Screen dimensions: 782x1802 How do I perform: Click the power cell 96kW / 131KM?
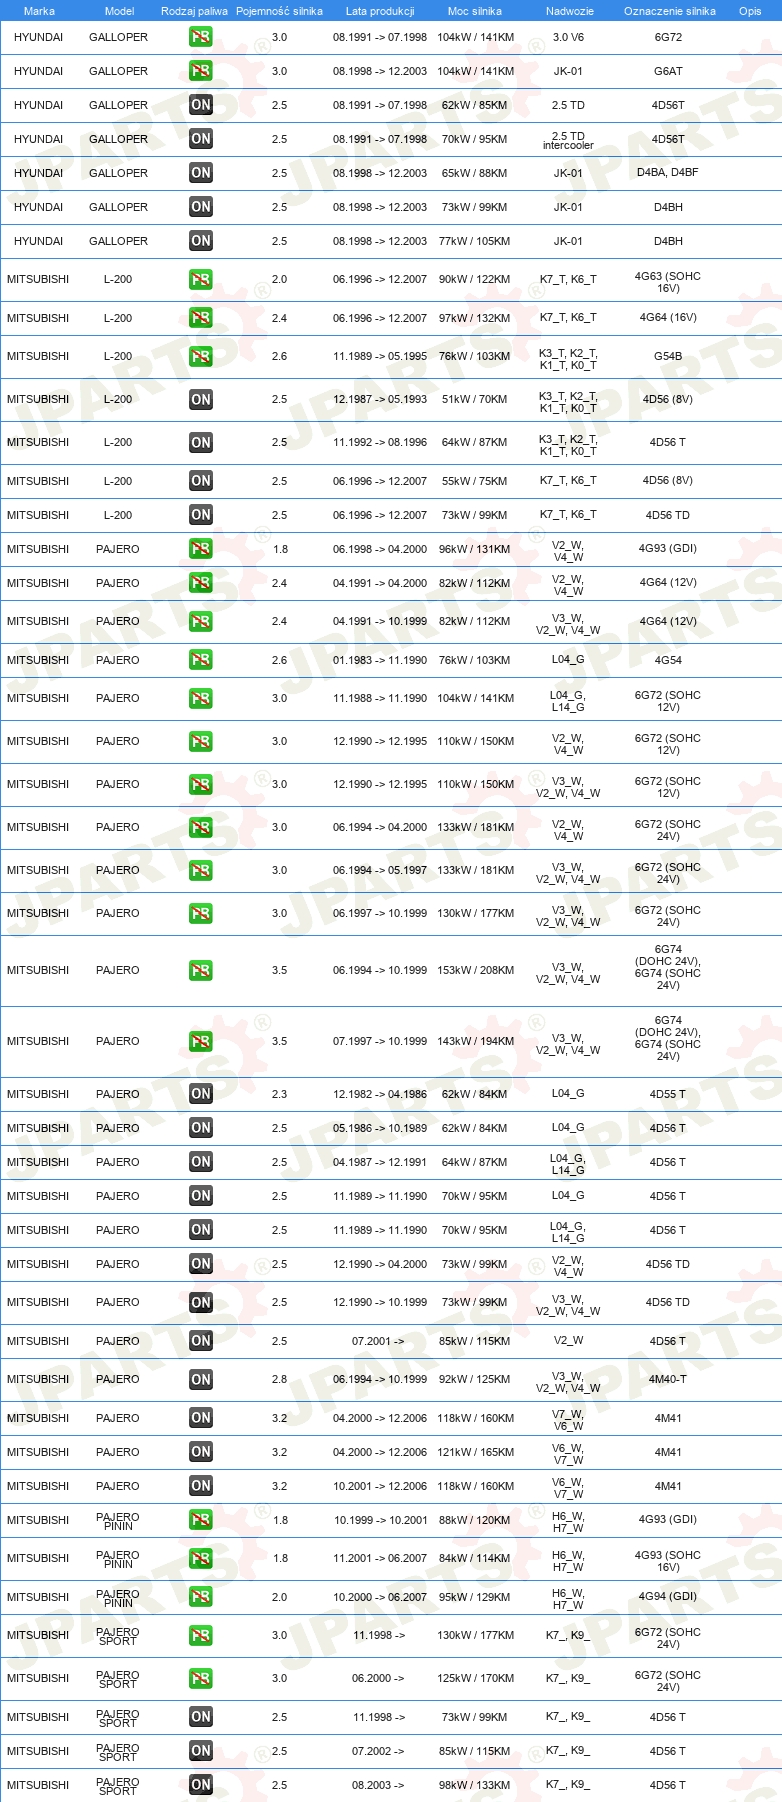[475, 549]
